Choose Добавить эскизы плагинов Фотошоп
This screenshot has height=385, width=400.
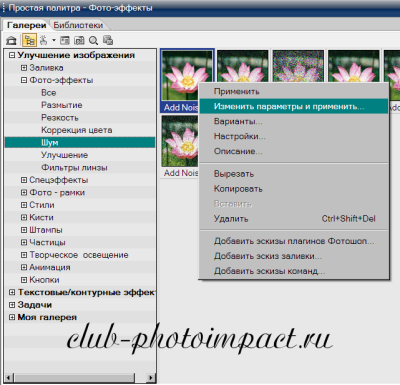click(294, 241)
